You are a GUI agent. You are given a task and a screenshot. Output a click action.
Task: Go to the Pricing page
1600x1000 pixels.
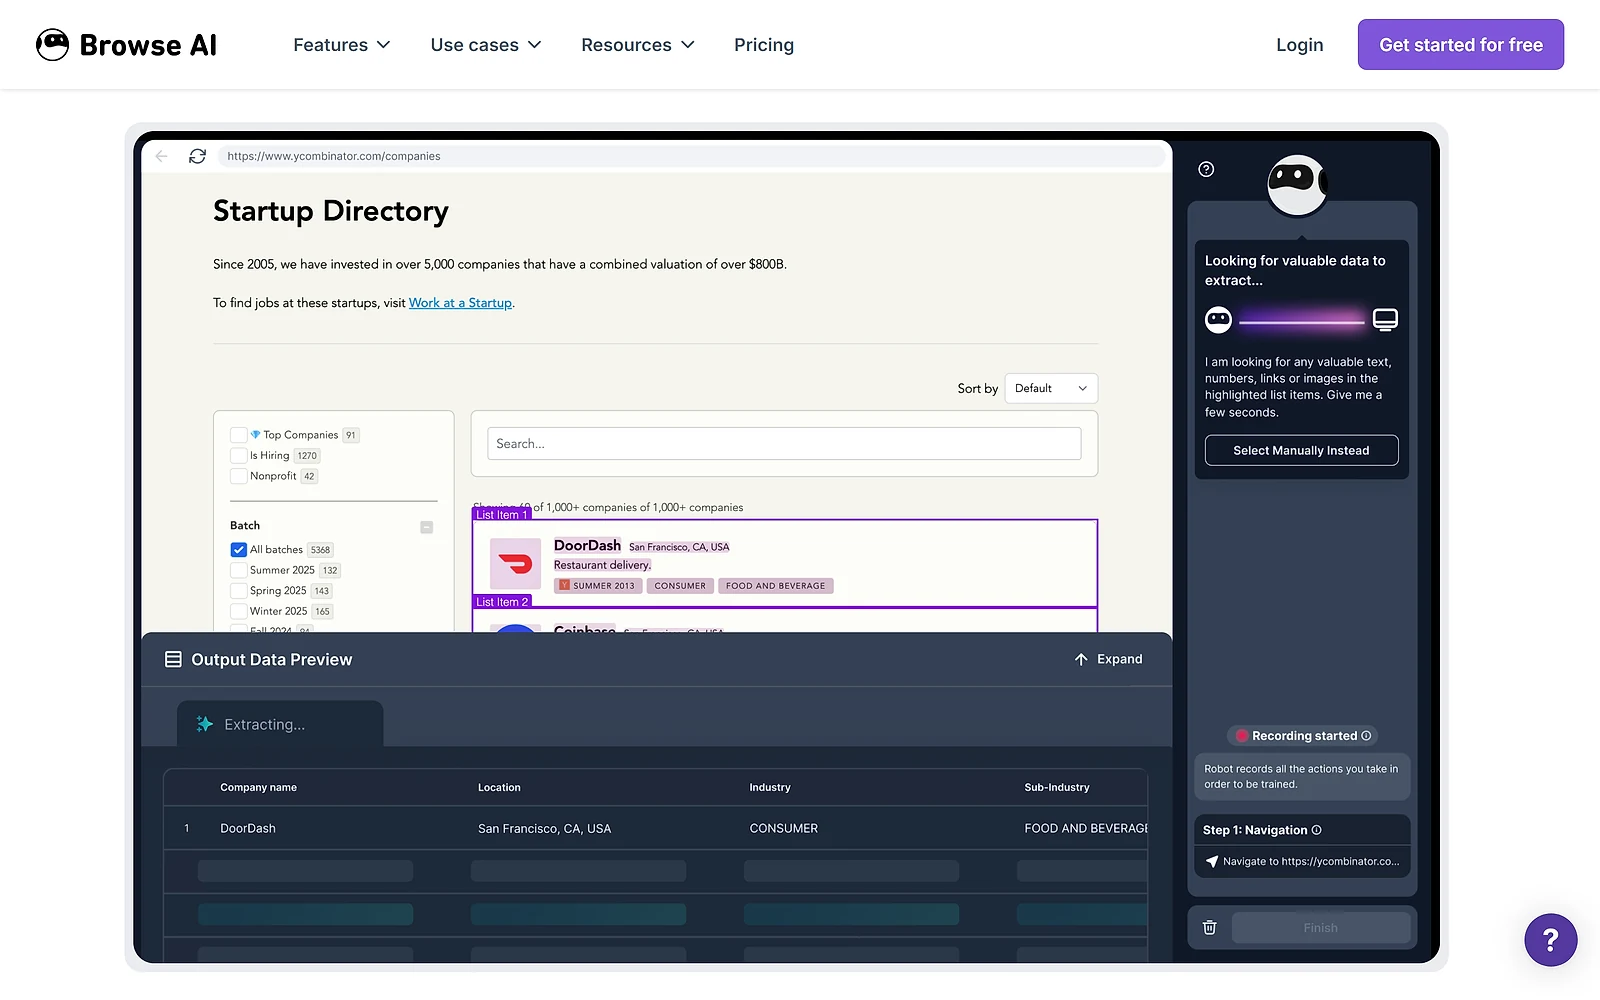pos(764,45)
